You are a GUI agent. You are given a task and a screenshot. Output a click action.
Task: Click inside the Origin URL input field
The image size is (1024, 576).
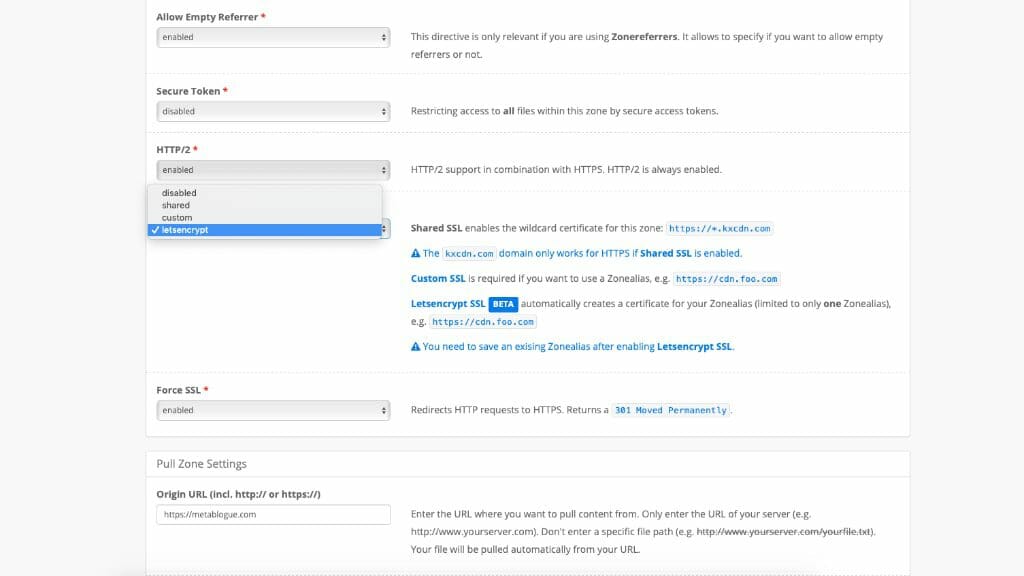point(272,513)
